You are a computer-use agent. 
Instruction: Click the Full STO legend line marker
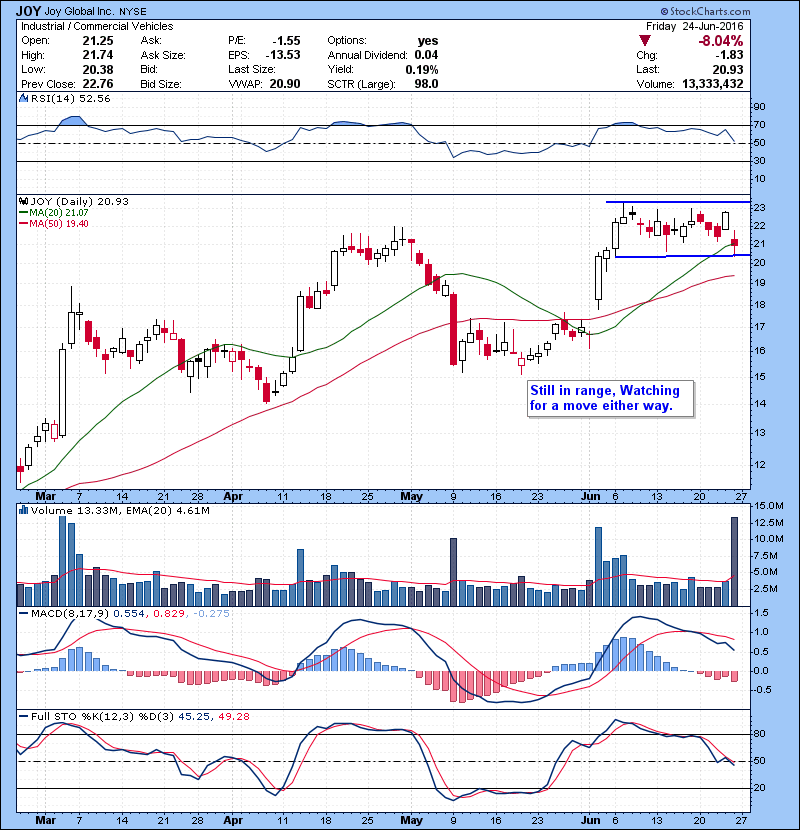click(23, 715)
